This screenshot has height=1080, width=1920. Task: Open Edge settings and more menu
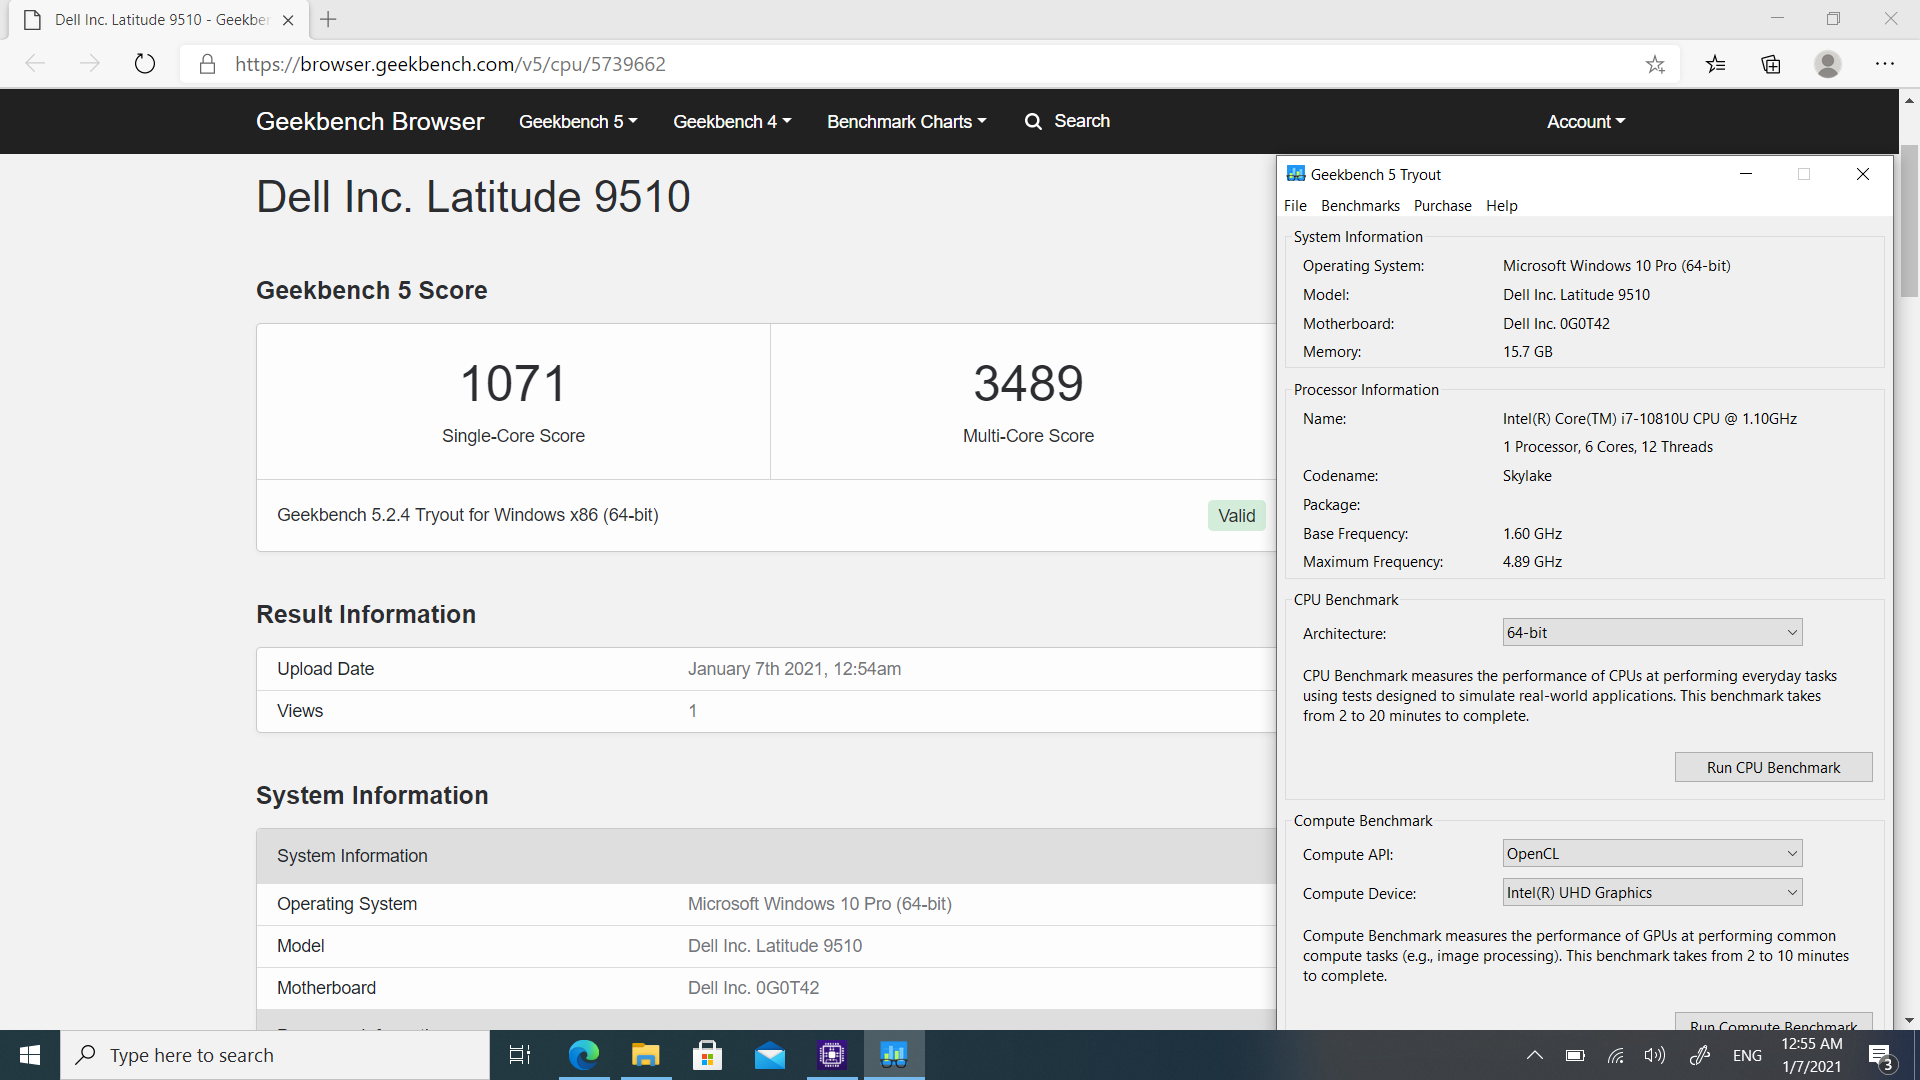[1885, 64]
